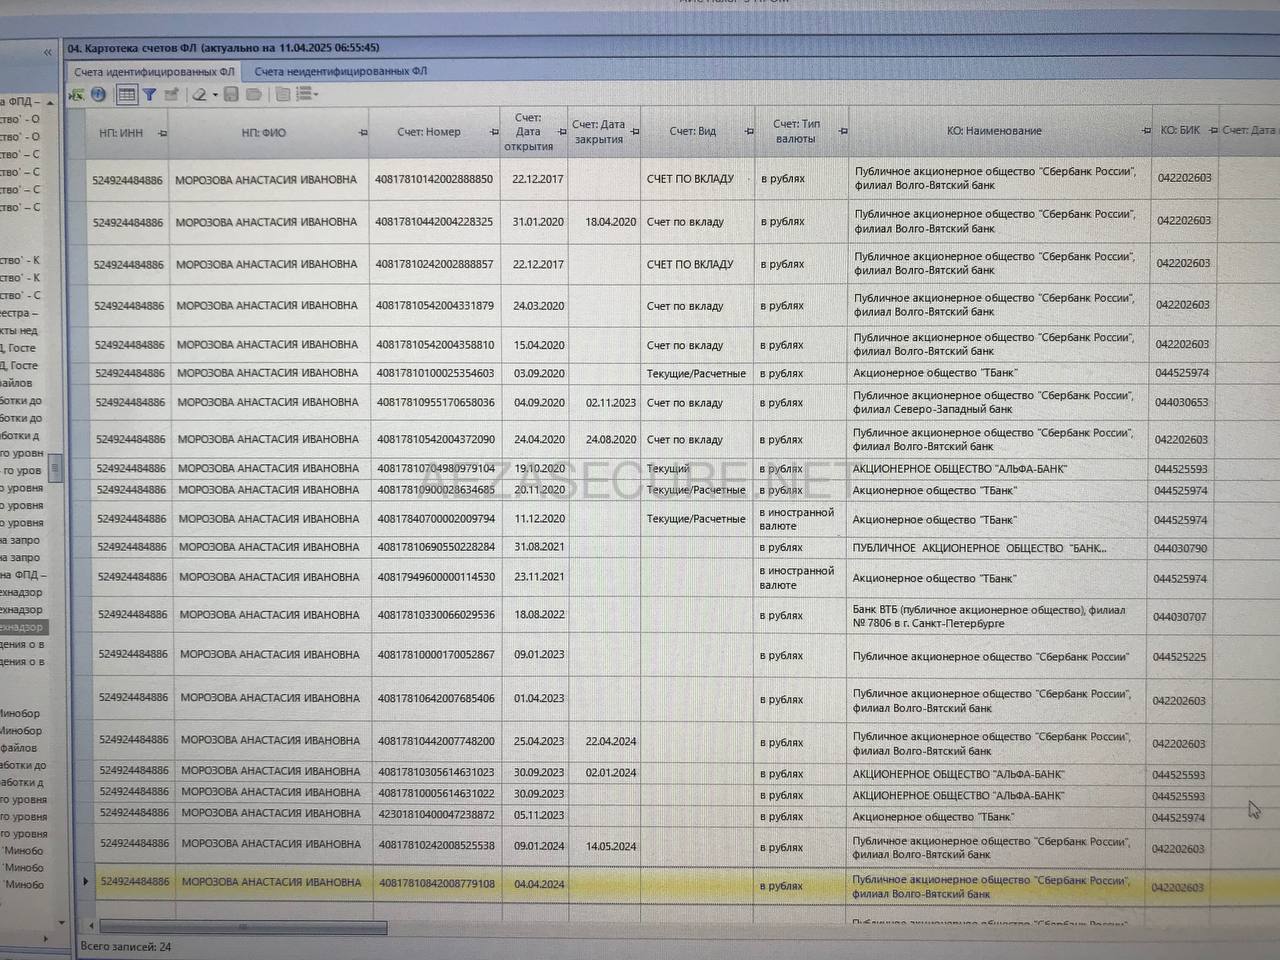1280x960 pixels.
Task: Click the highlighted row's arrow indicator
Action: pos(86,881)
